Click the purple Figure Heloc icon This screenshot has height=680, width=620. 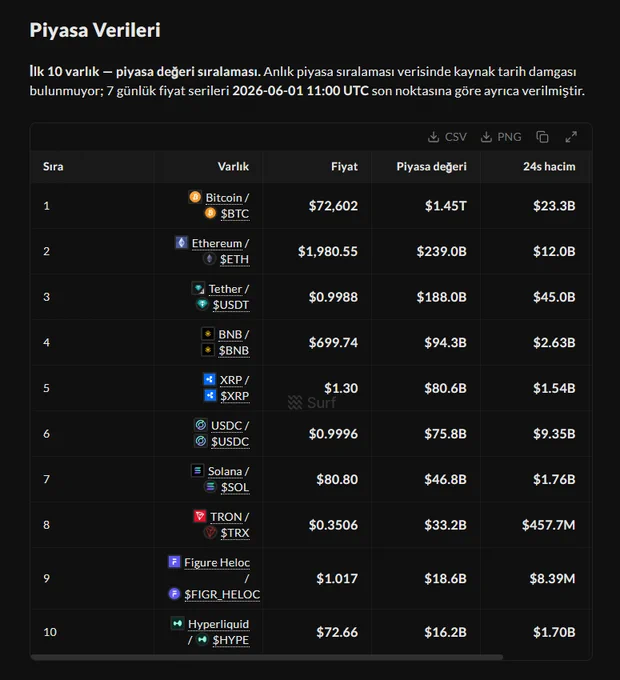174,562
